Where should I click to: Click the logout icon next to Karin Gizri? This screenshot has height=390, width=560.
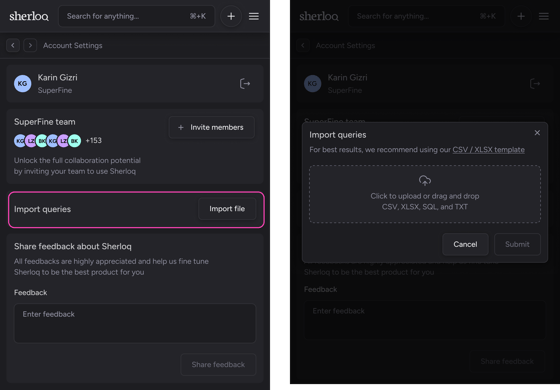[x=245, y=84]
